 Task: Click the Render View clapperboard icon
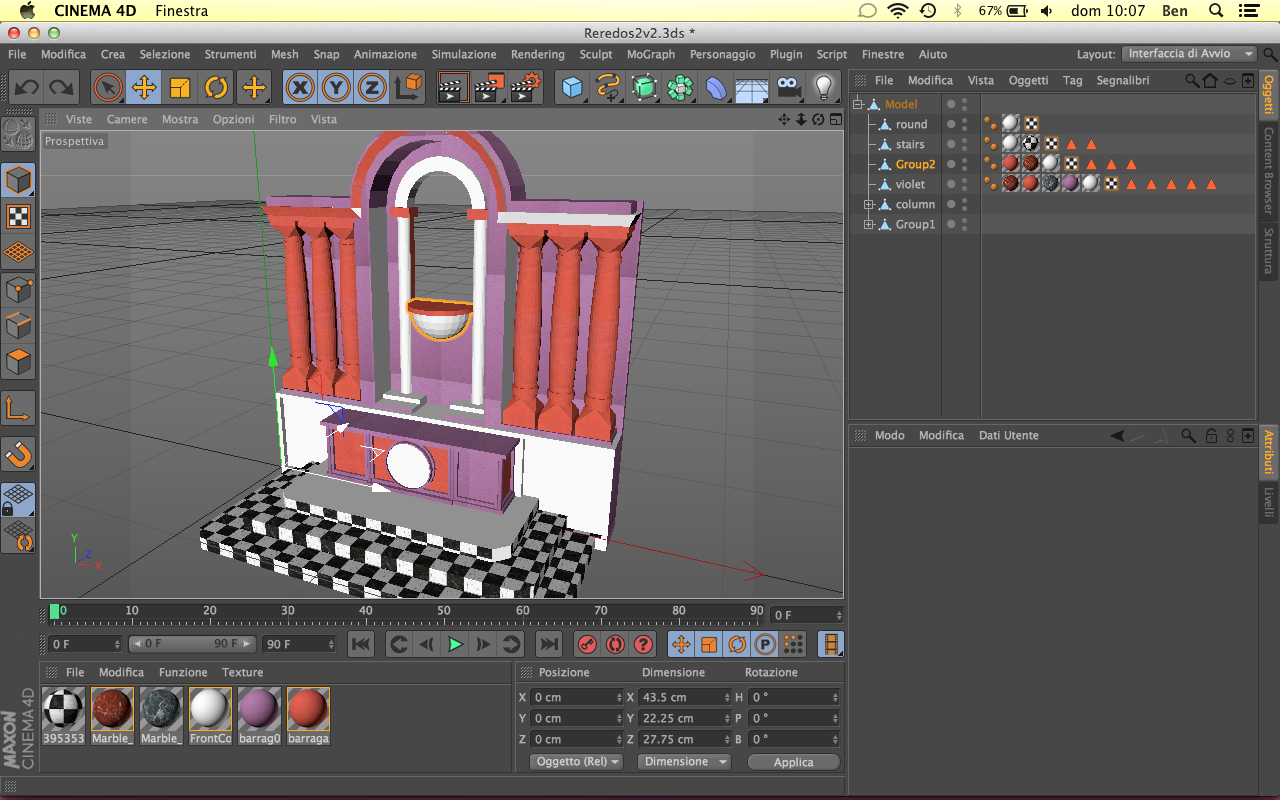point(453,88)
